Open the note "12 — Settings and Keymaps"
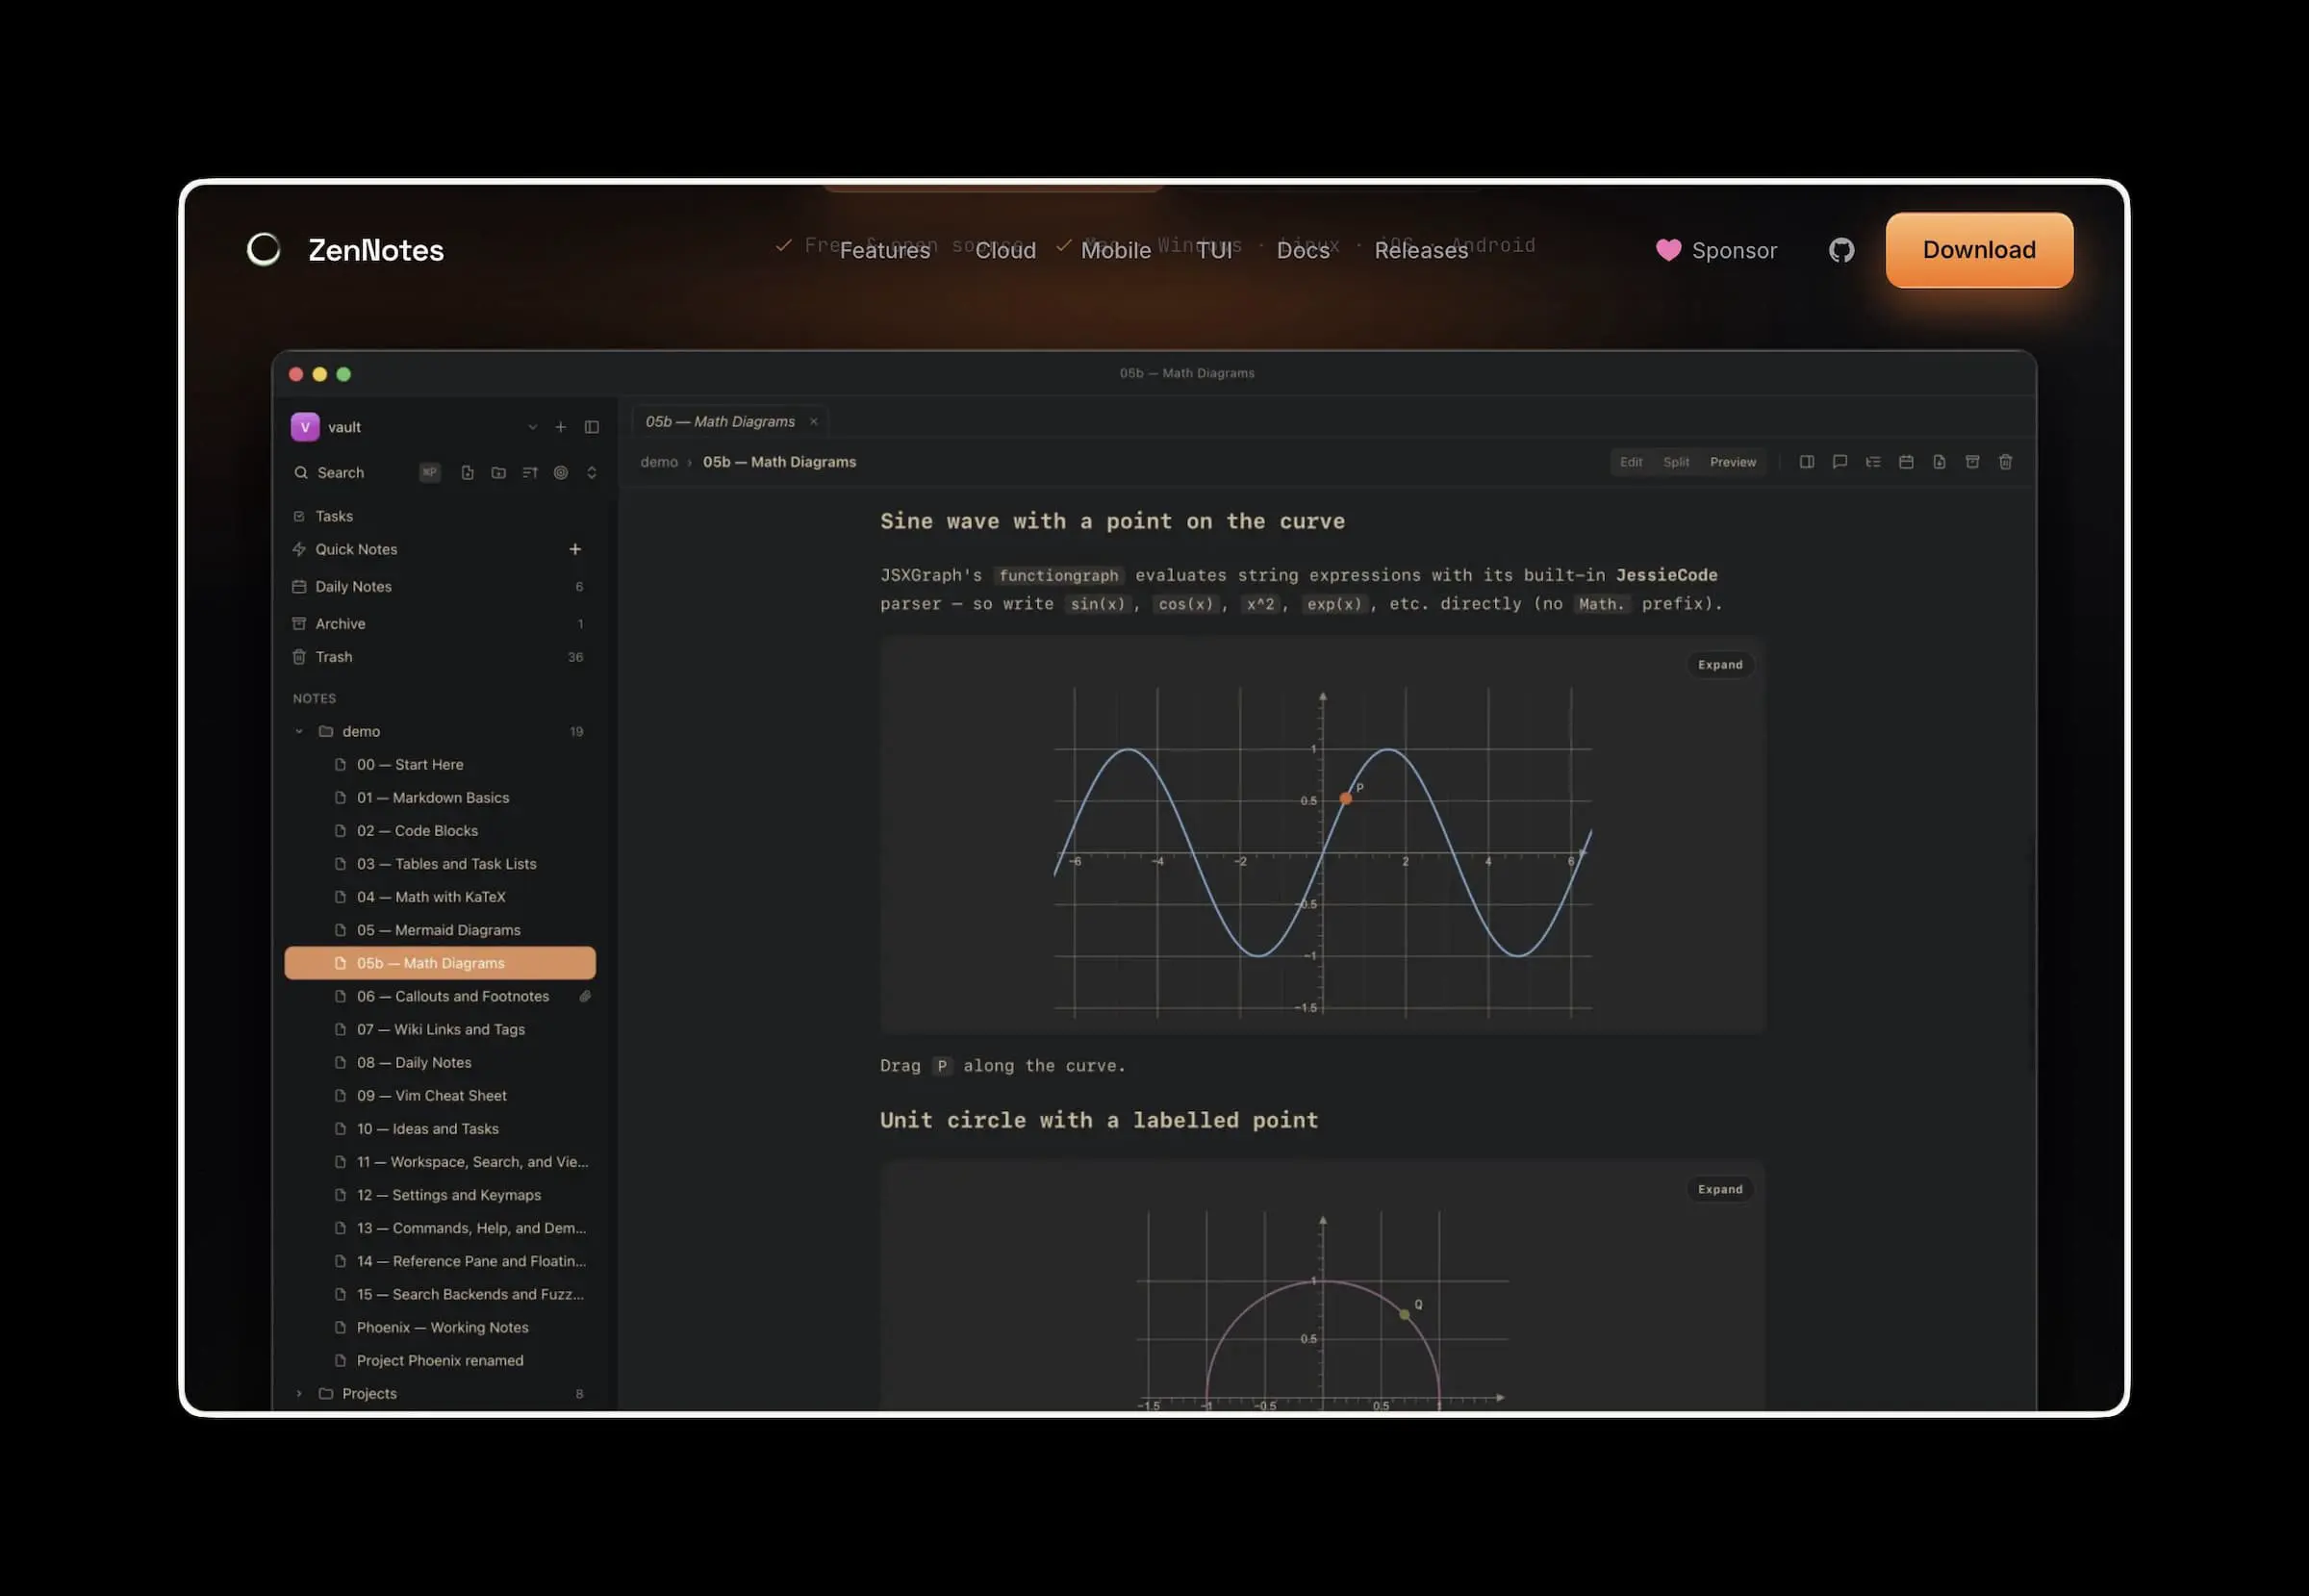Image resolution: width=2309 pixels, height=1596 pixels. (x=440, y=1195)
